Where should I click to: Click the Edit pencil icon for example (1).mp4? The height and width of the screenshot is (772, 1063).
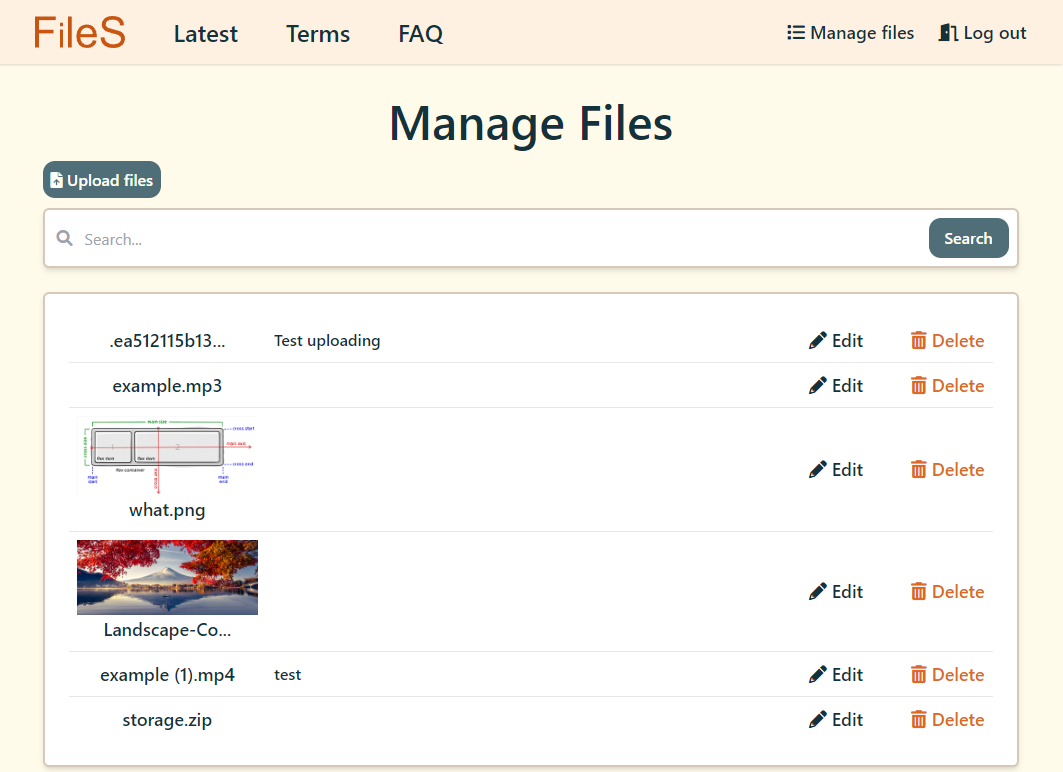pos(817,674)
